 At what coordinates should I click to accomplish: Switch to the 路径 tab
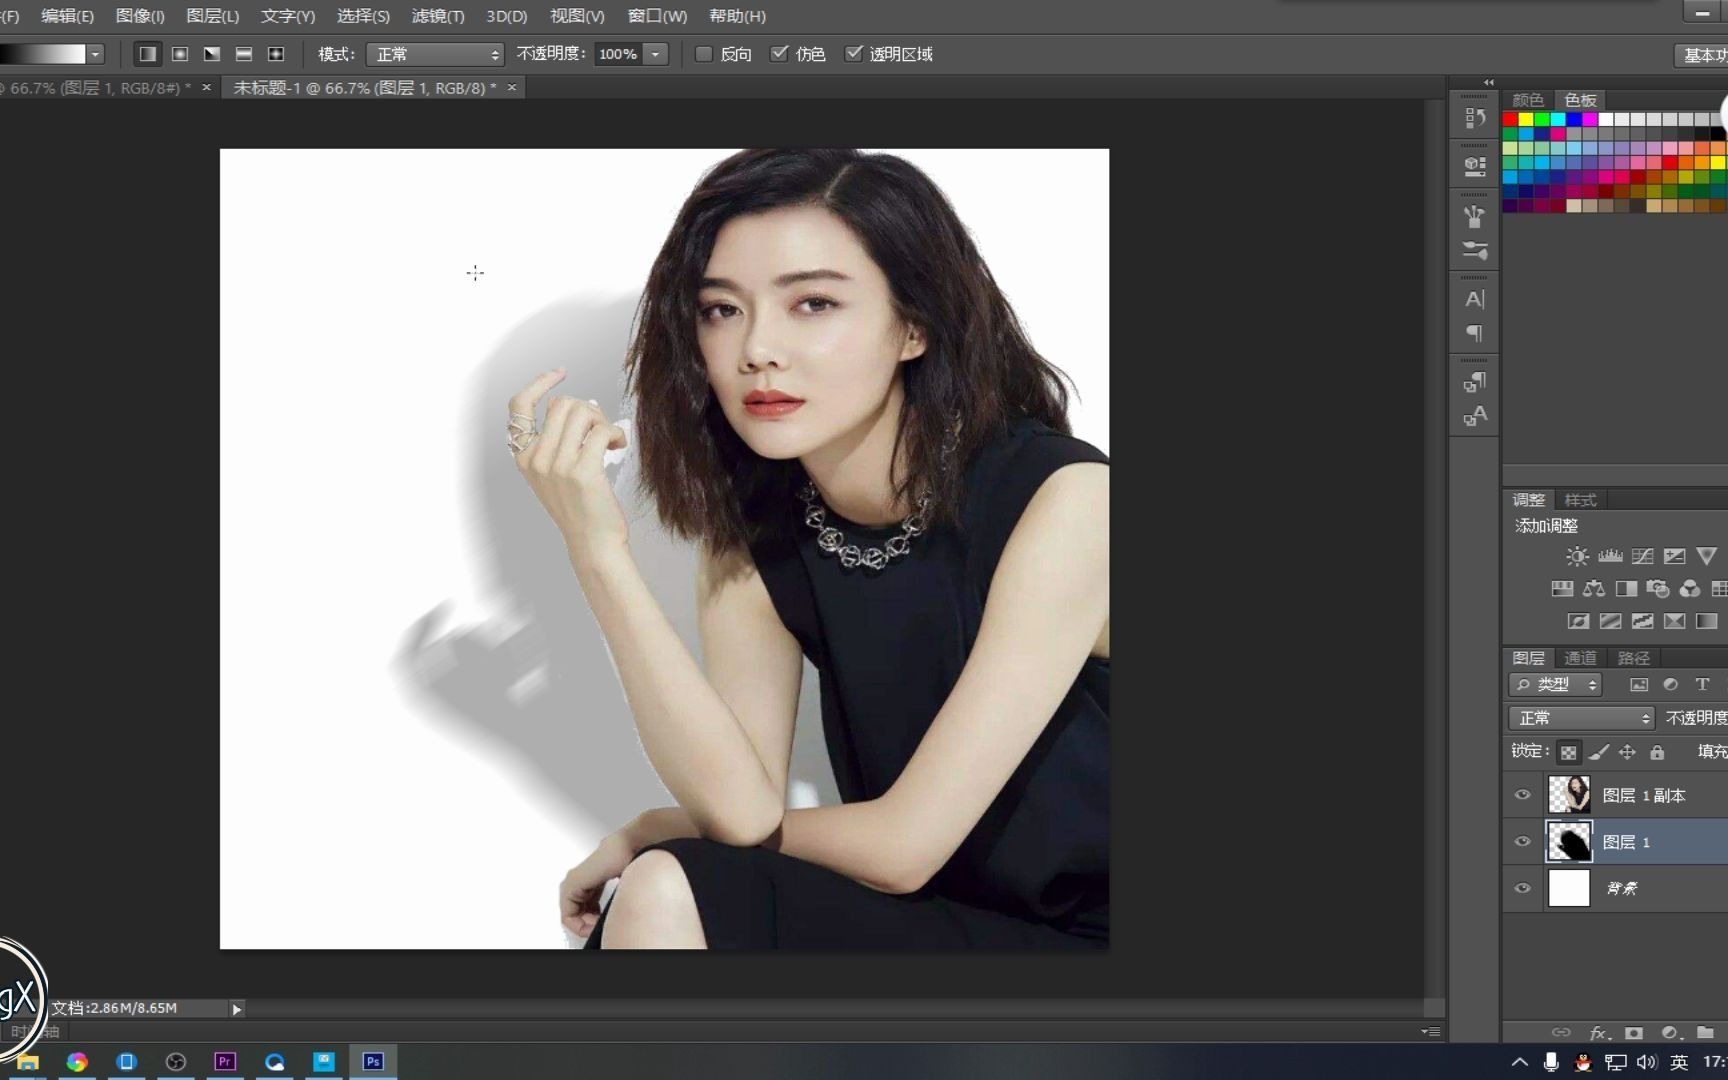click(1633, 658)
